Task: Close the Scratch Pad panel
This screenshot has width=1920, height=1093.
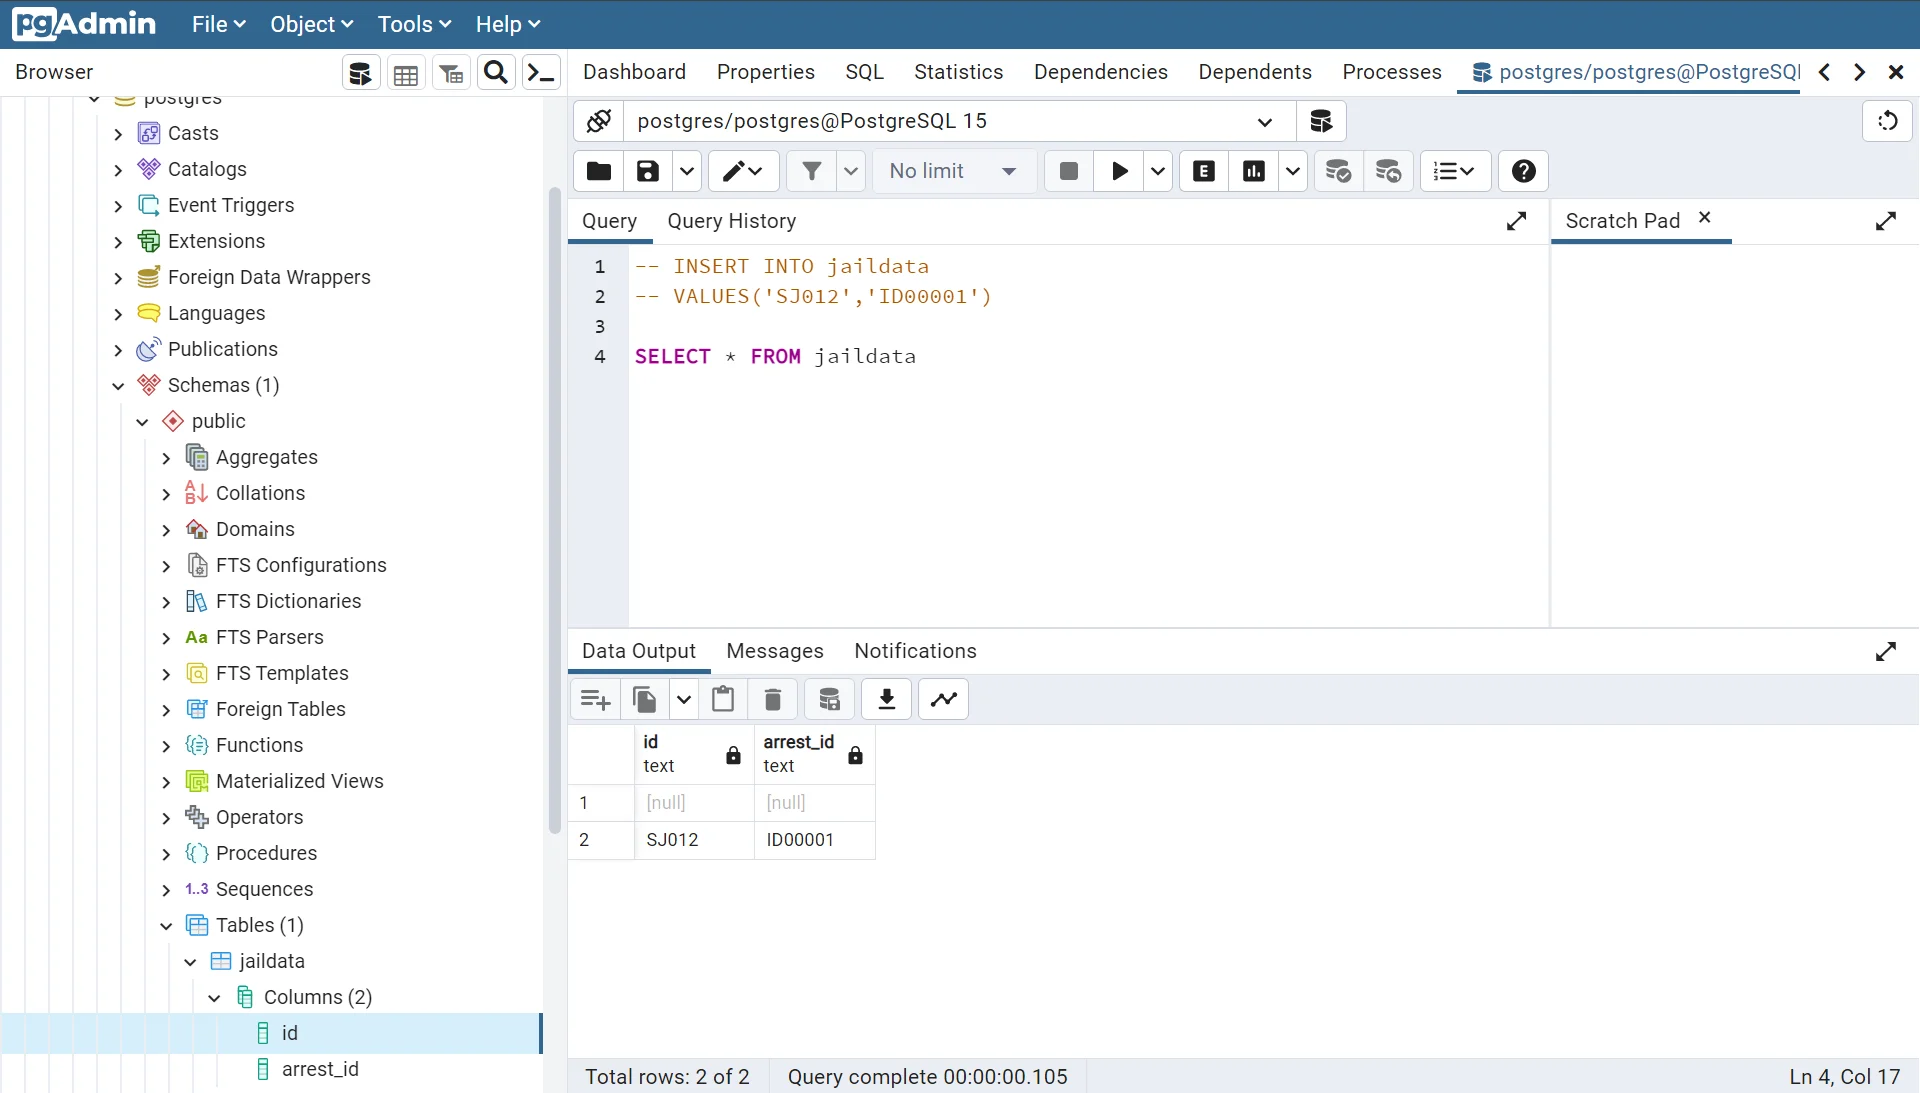Action: point(1705,218)
